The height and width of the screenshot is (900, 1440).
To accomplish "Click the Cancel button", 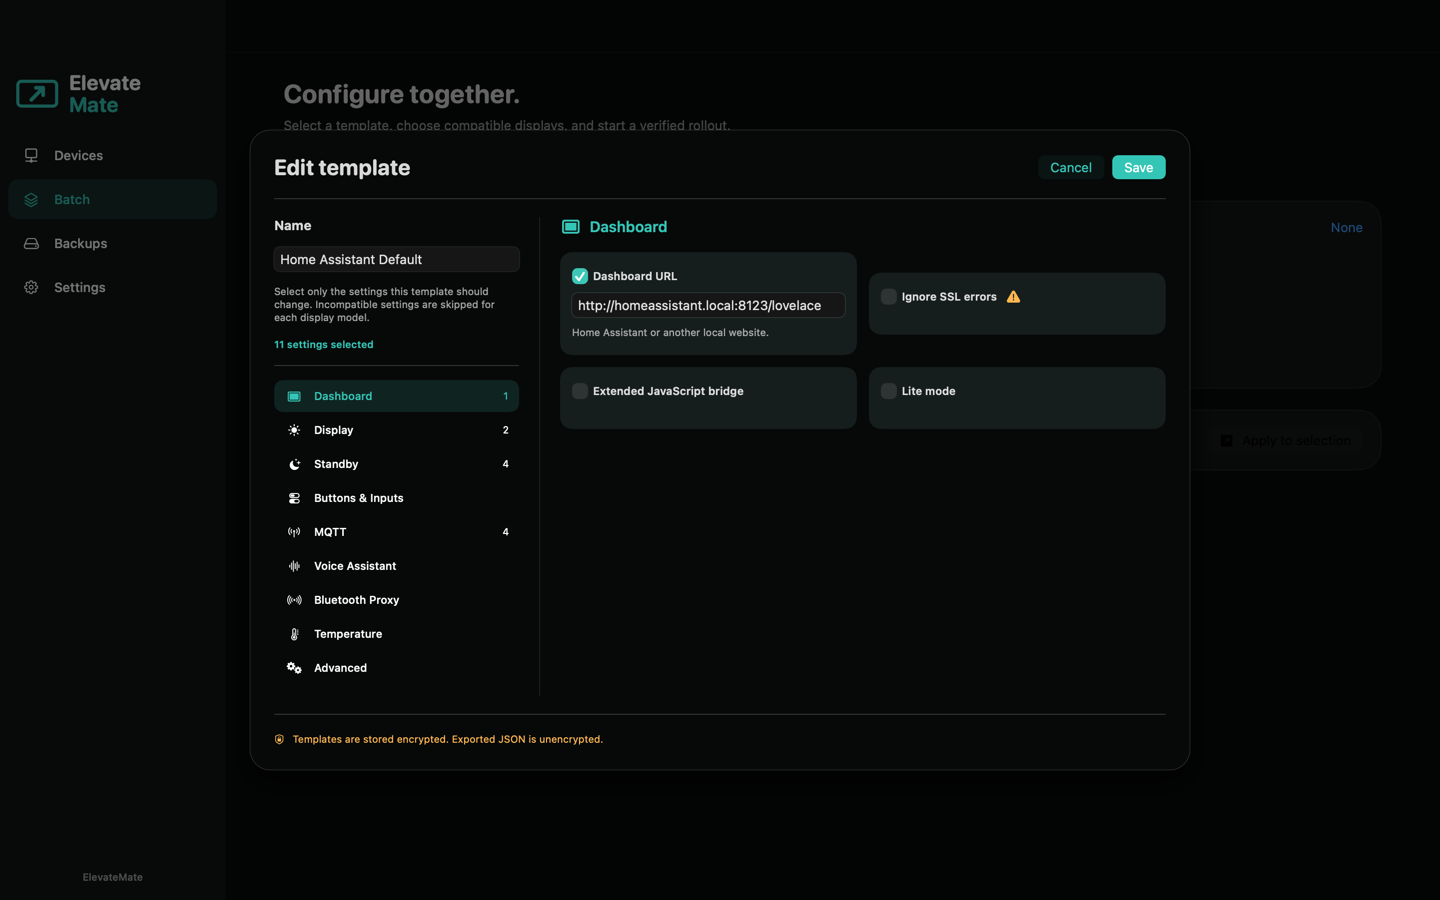I will coord(1070,167).
